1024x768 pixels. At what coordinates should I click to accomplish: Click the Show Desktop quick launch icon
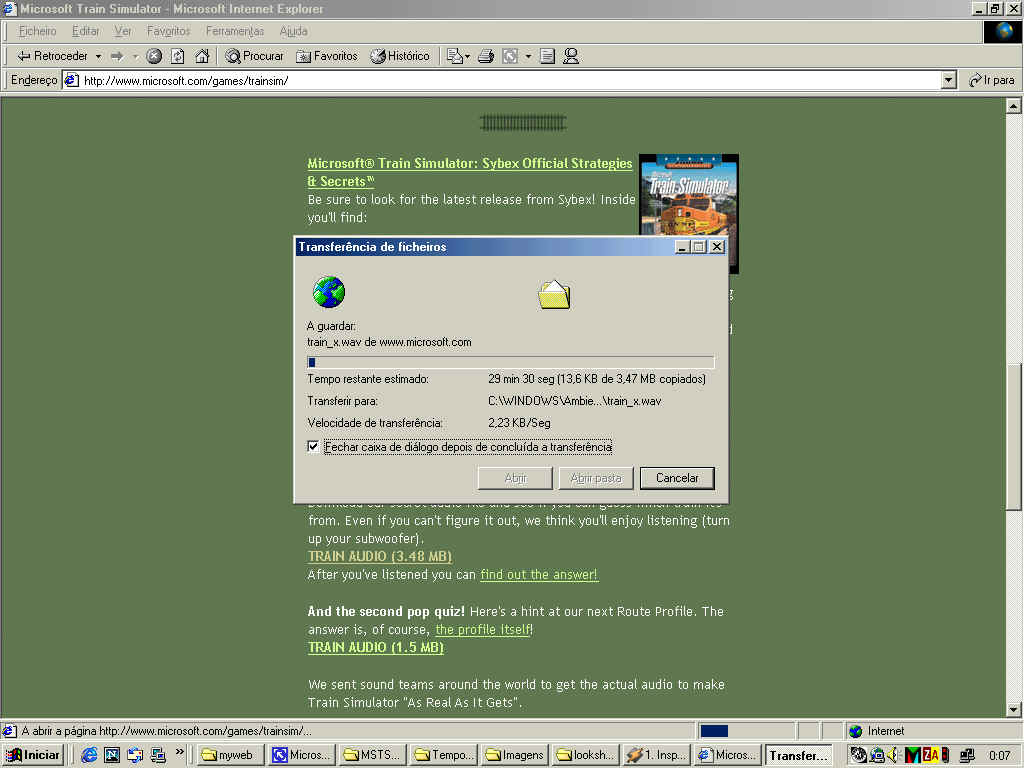click(158, 755)
